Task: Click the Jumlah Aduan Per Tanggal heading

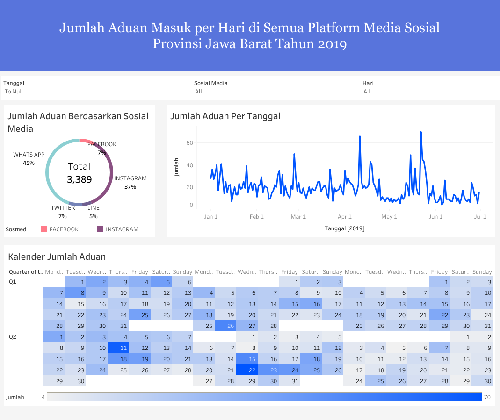Action: [x=225, y=116]
